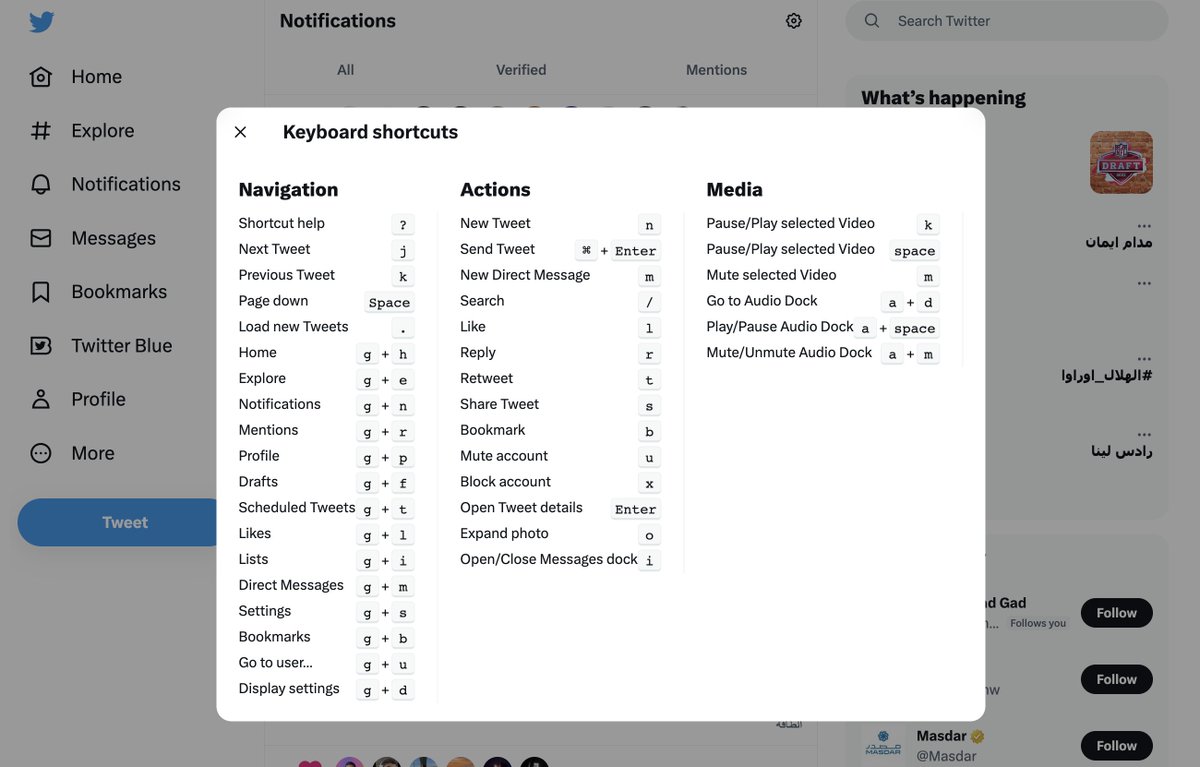Screen dimensions: 1200x767
Task: Click the 'Open Tweet details' text
Action: [x=521, y=508]
